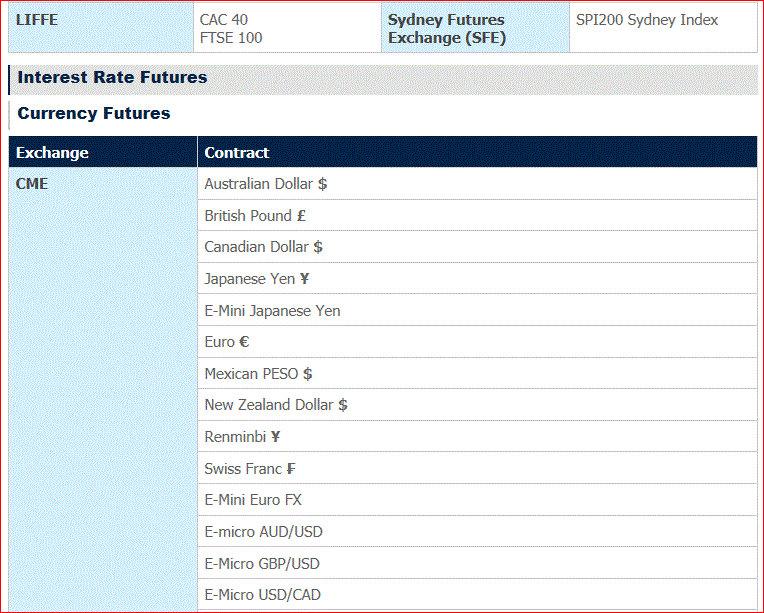The width and height of the screenshot is (764, 613).
Task: Click the Australian Dollar $ row
Action: [478, 184]
